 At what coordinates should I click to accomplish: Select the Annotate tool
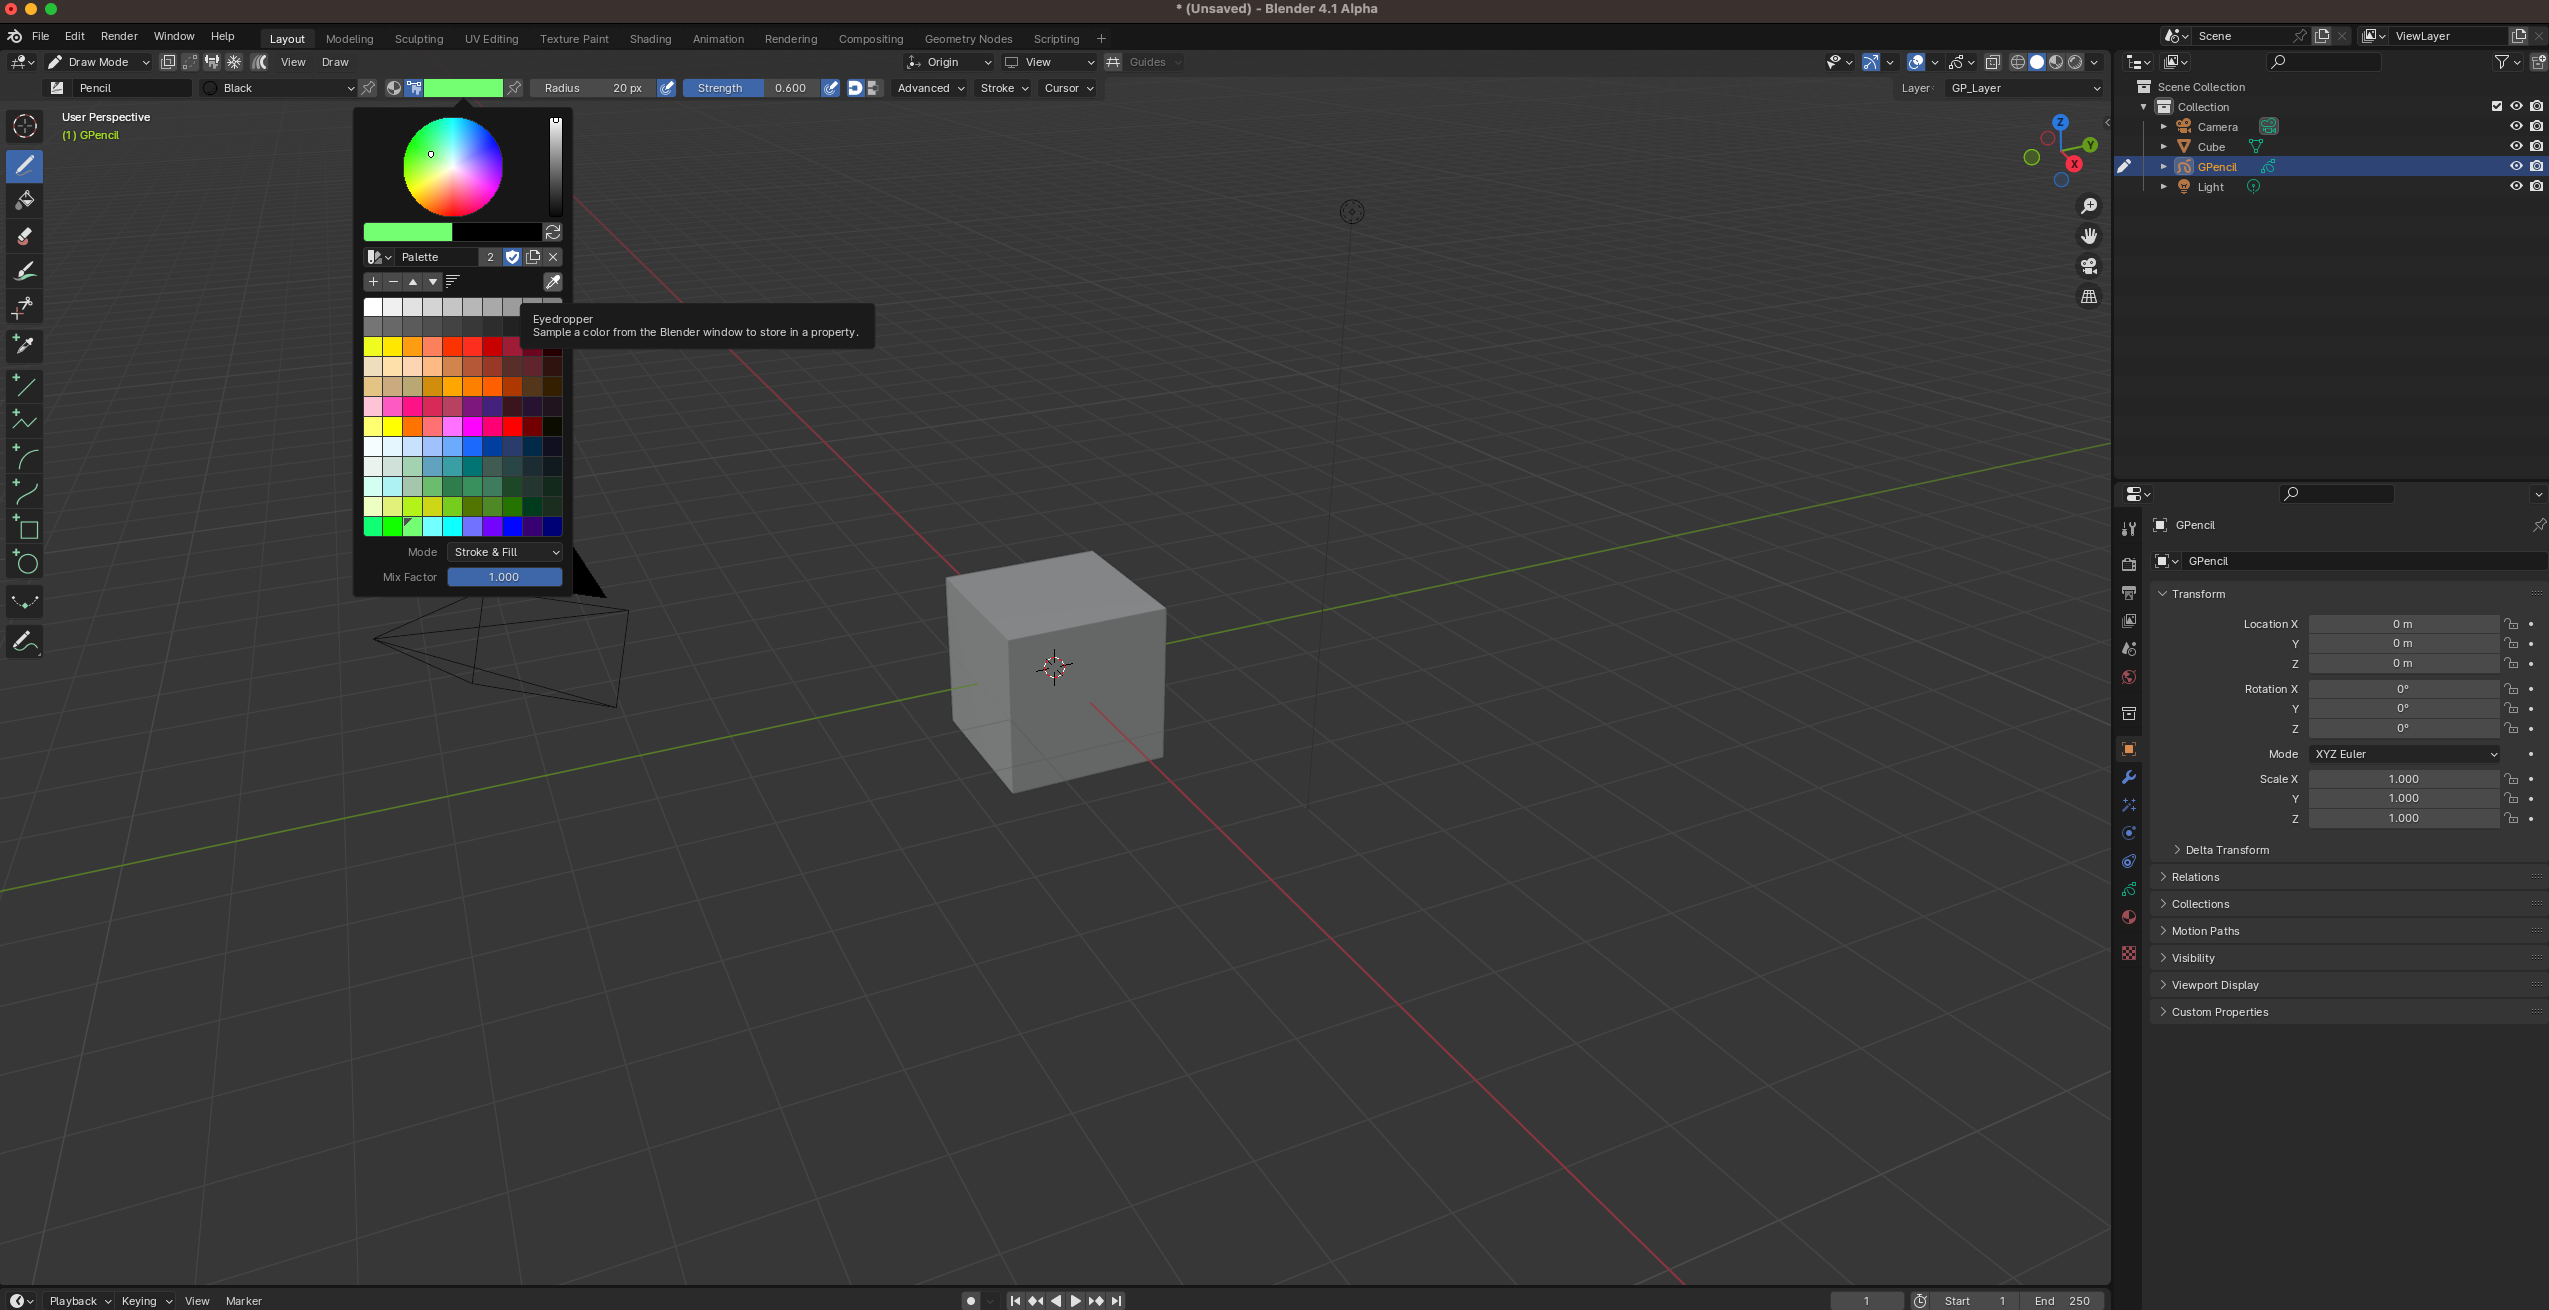coord(25,641)
